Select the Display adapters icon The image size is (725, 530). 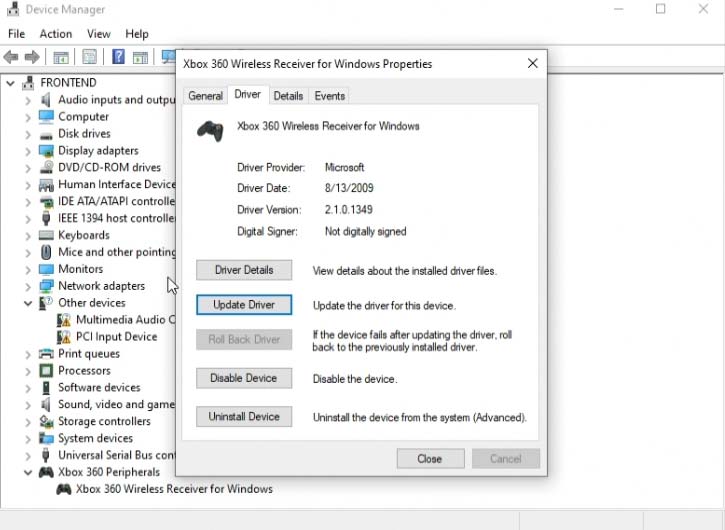(46, 151)
